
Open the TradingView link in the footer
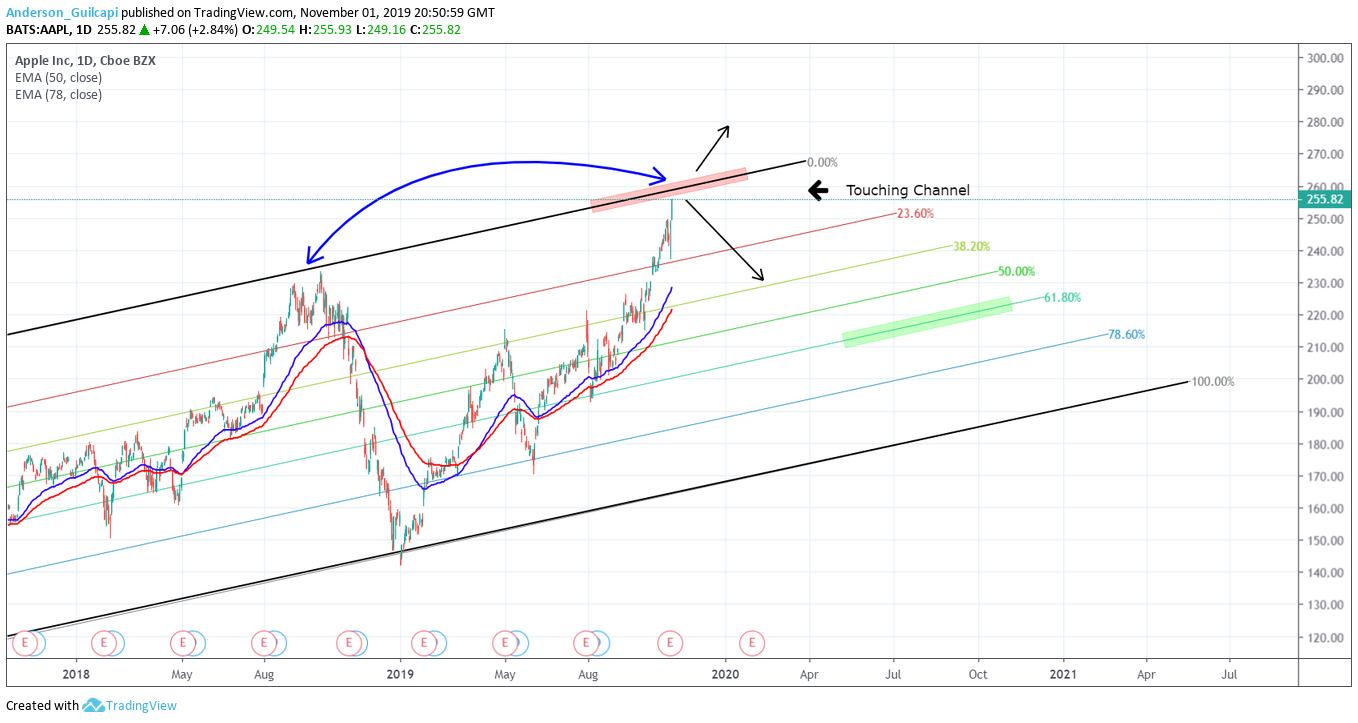[x=141, y=706]
